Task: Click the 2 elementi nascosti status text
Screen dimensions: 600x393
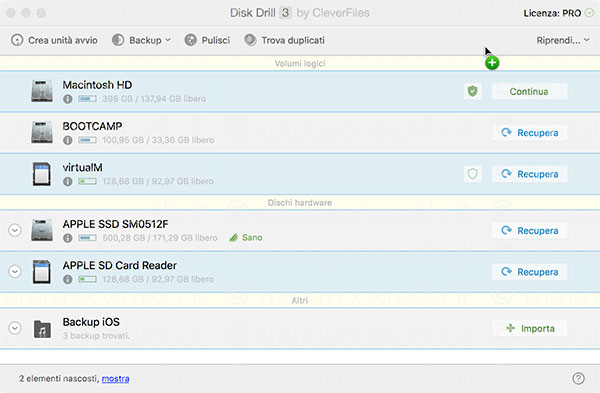Action: 59,379
